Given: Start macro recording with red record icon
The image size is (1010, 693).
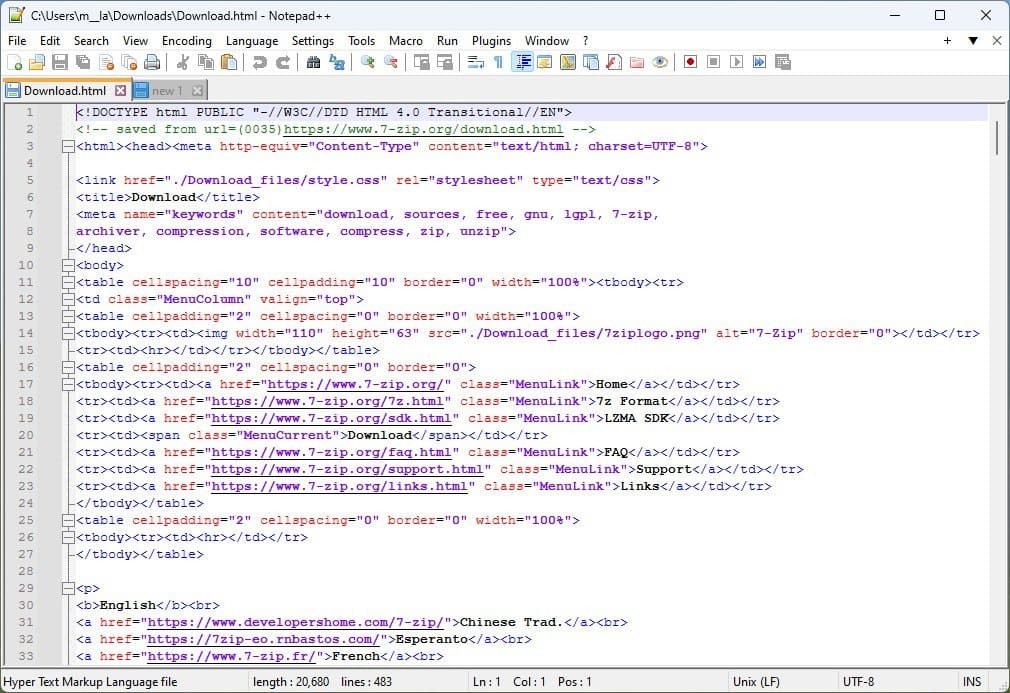Looking at the screenshot, I should point(690,62).
